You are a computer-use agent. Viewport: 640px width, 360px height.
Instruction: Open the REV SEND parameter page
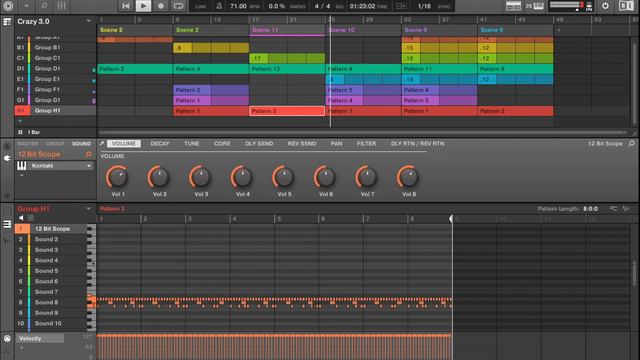point(302,144)
